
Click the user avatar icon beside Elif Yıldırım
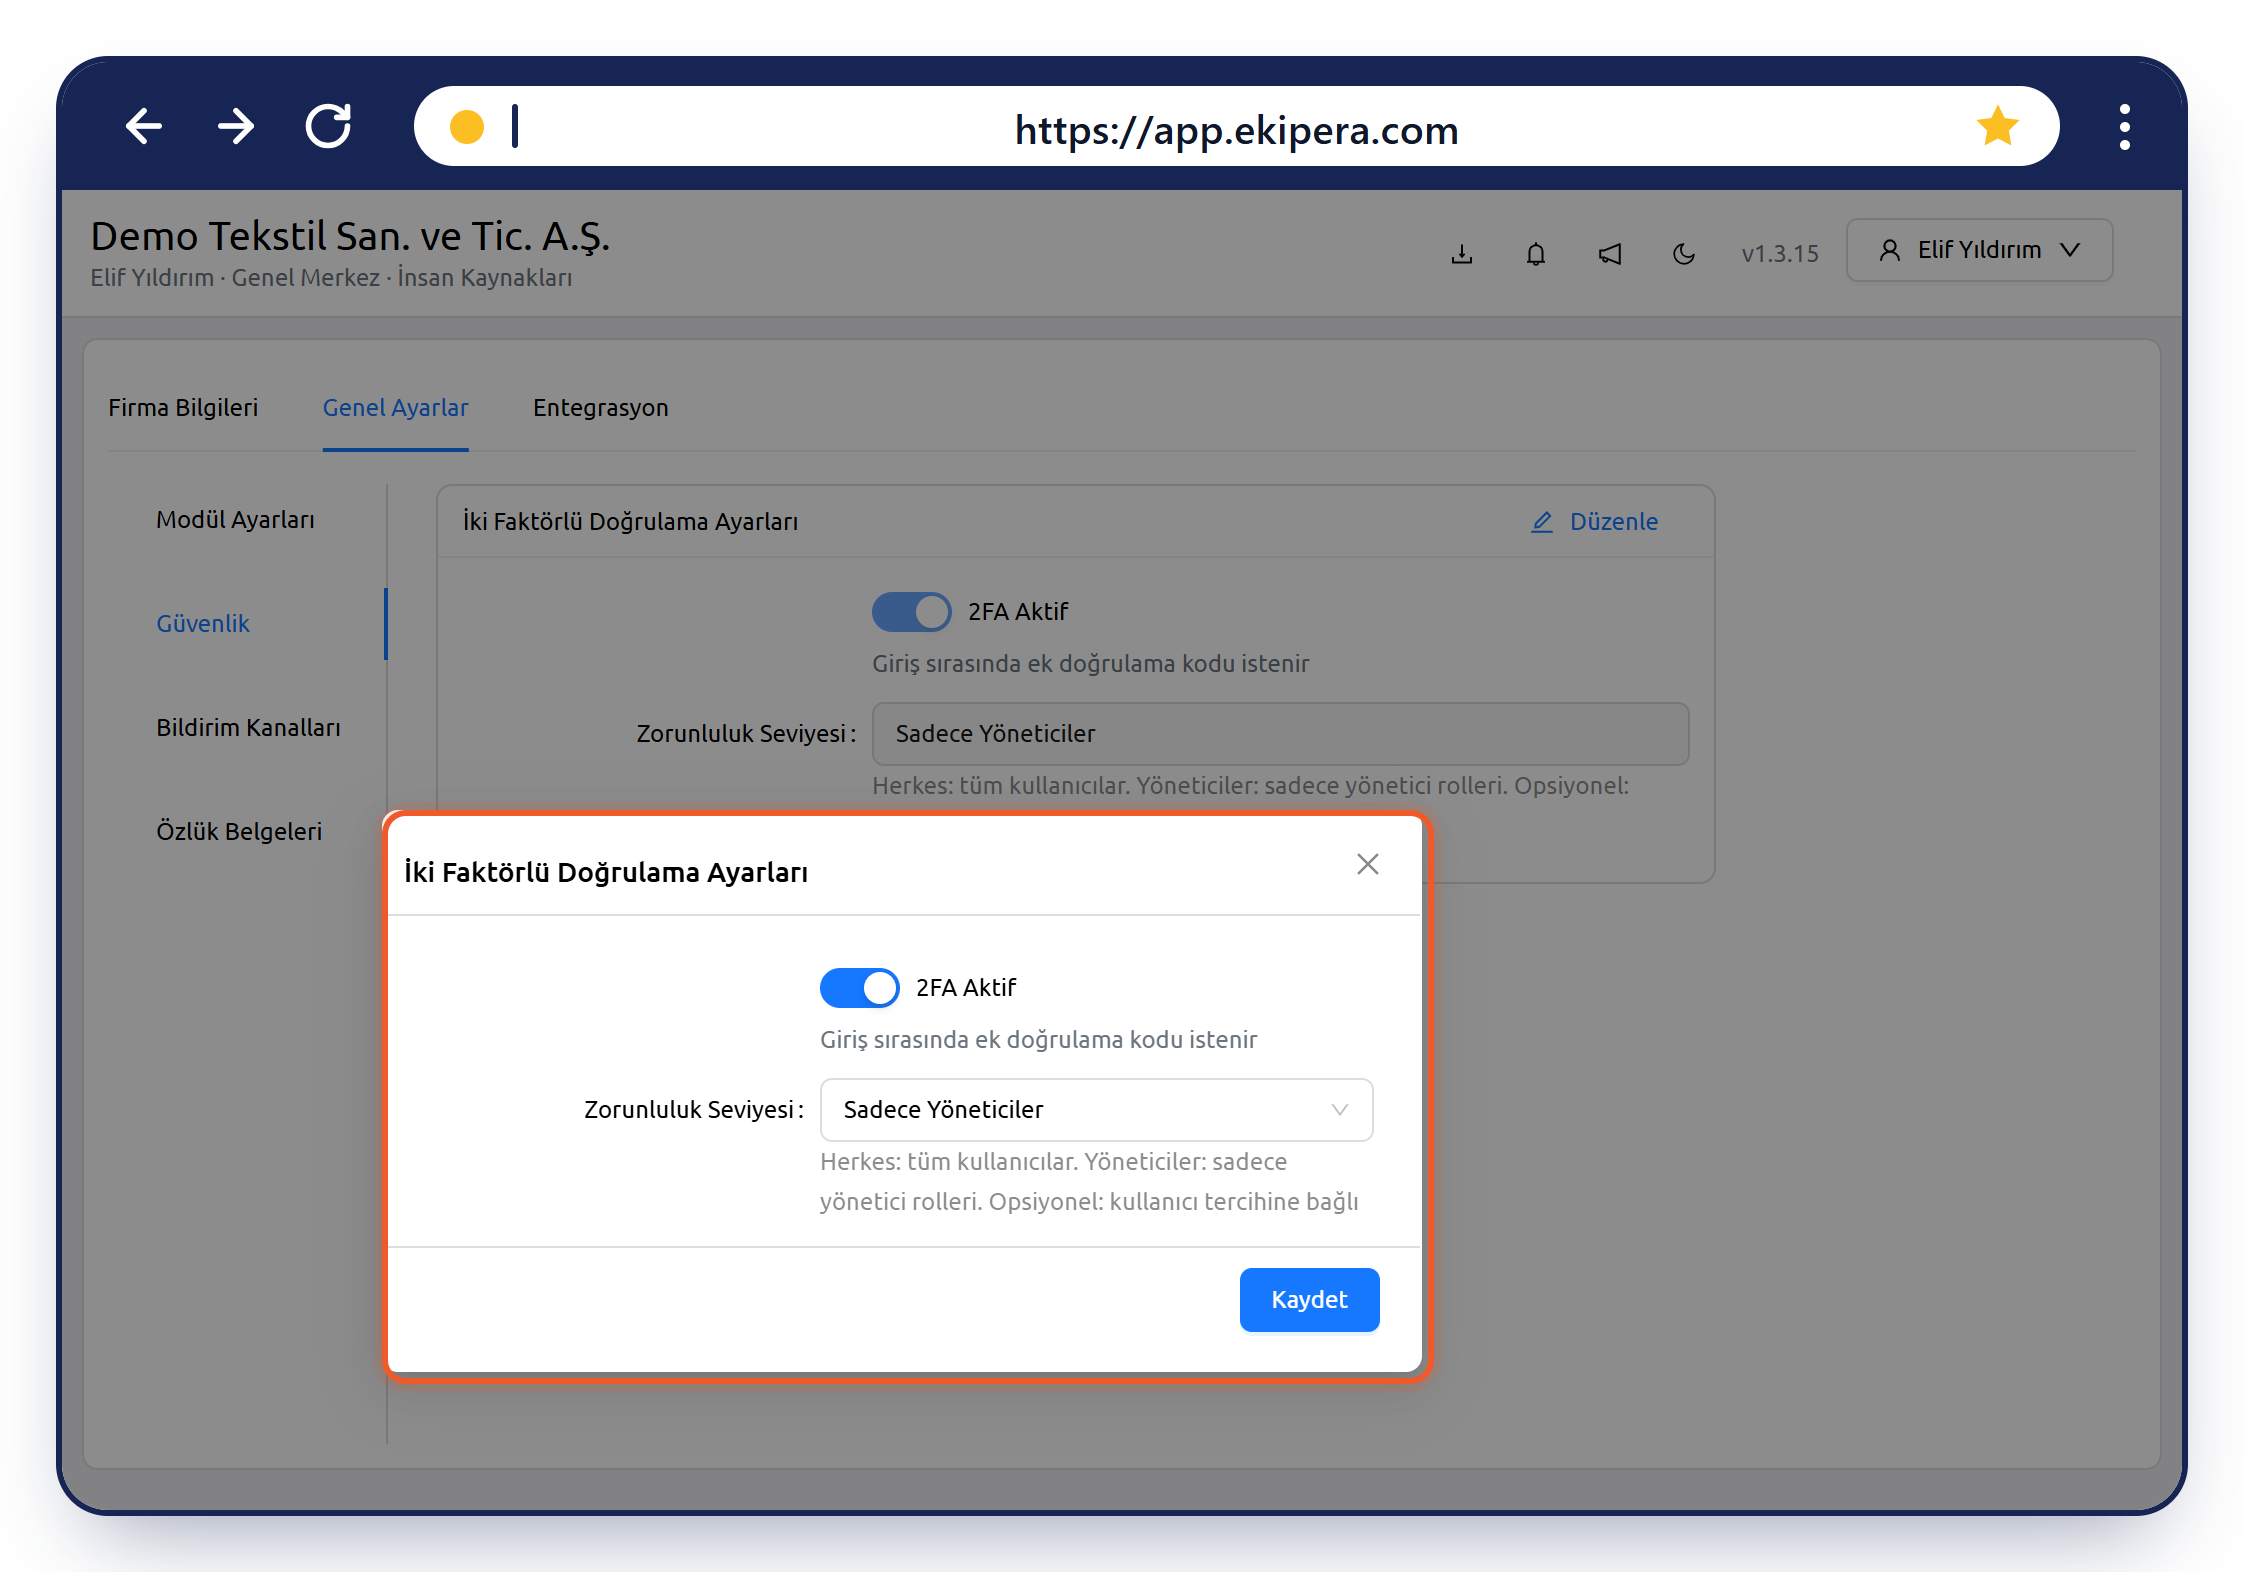pyautogui.click(x=1889, y=250)
